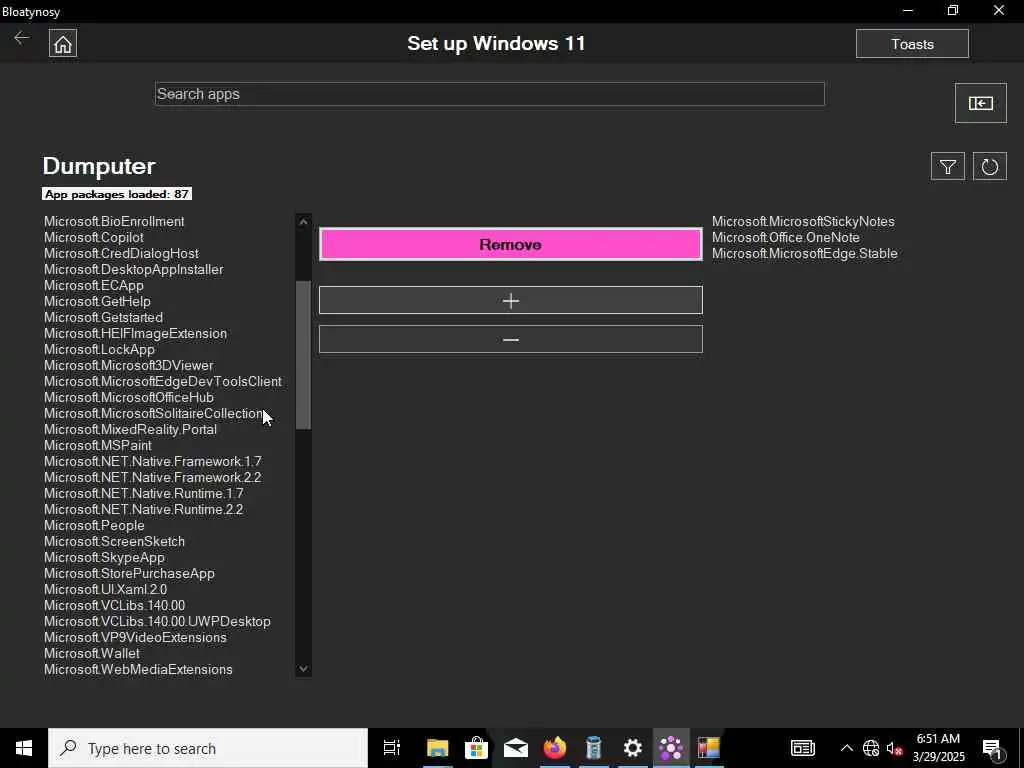Image resolution: width=1024 pixels, height=768 pixels.
Task: Open the Toasts button
Action: 912,44
